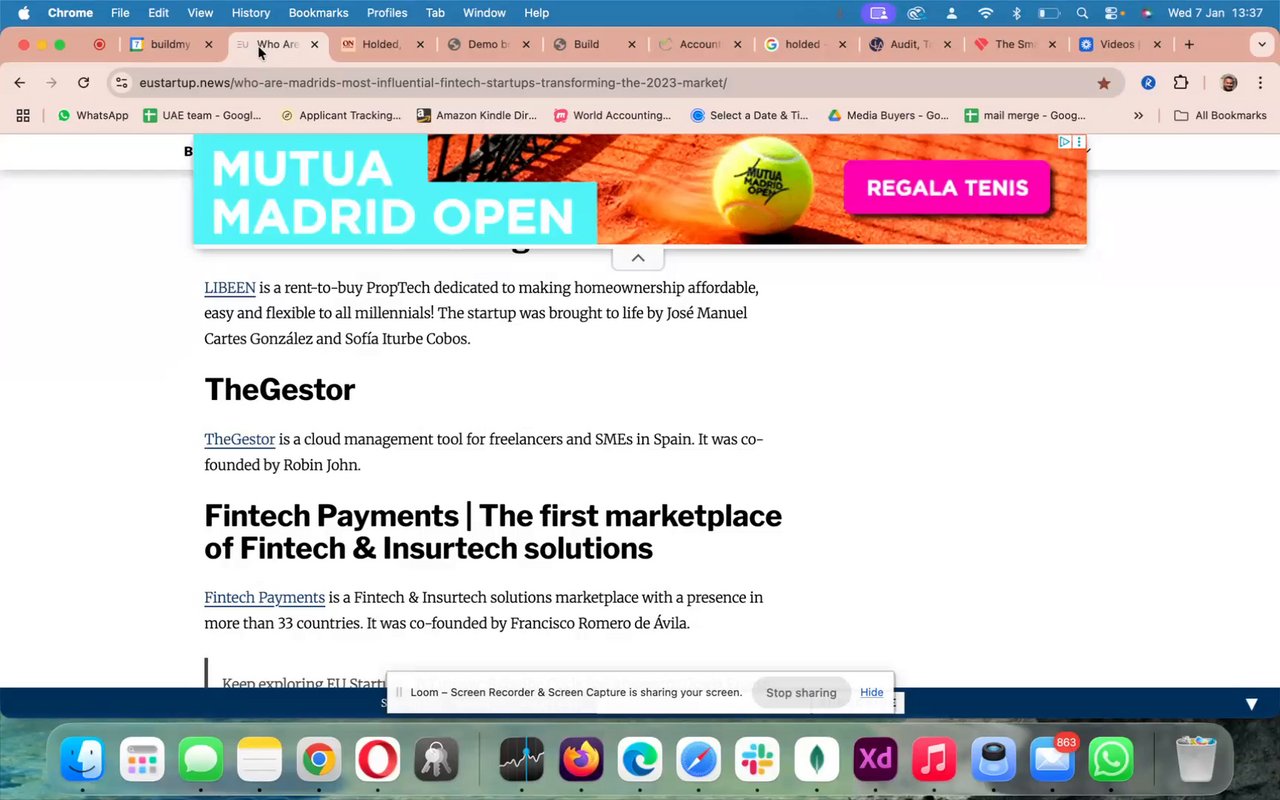Screen dimensions: 1280x800
Task: Click the Spotlight search icon in menu bar
Action: [1082, 13]
